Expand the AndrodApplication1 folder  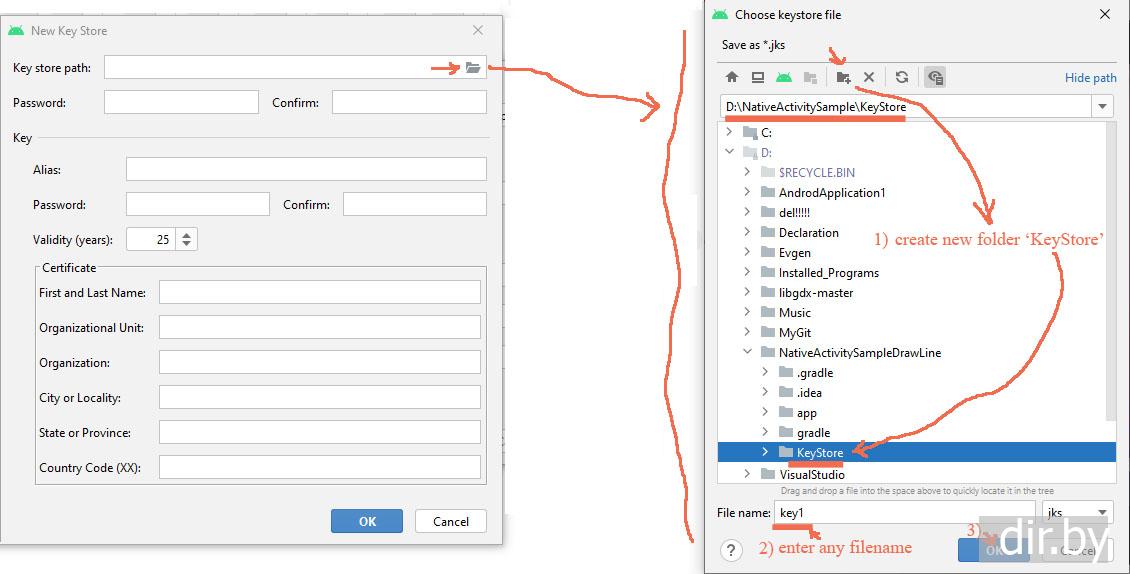[x=747, y=193]
